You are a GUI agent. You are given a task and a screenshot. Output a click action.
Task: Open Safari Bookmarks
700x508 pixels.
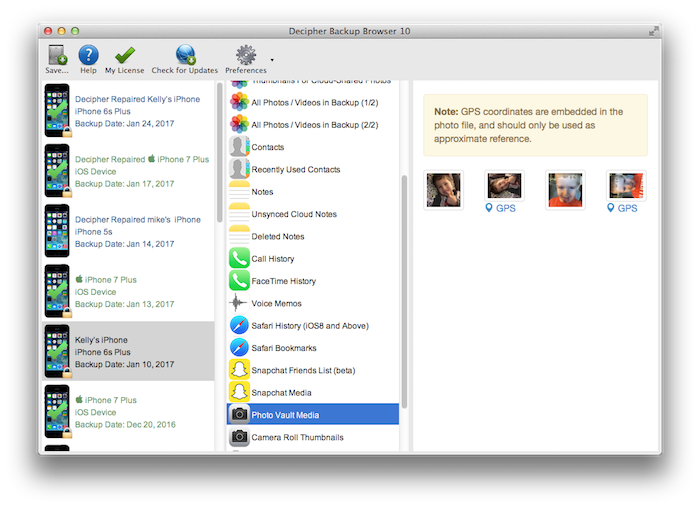[284, 348]
